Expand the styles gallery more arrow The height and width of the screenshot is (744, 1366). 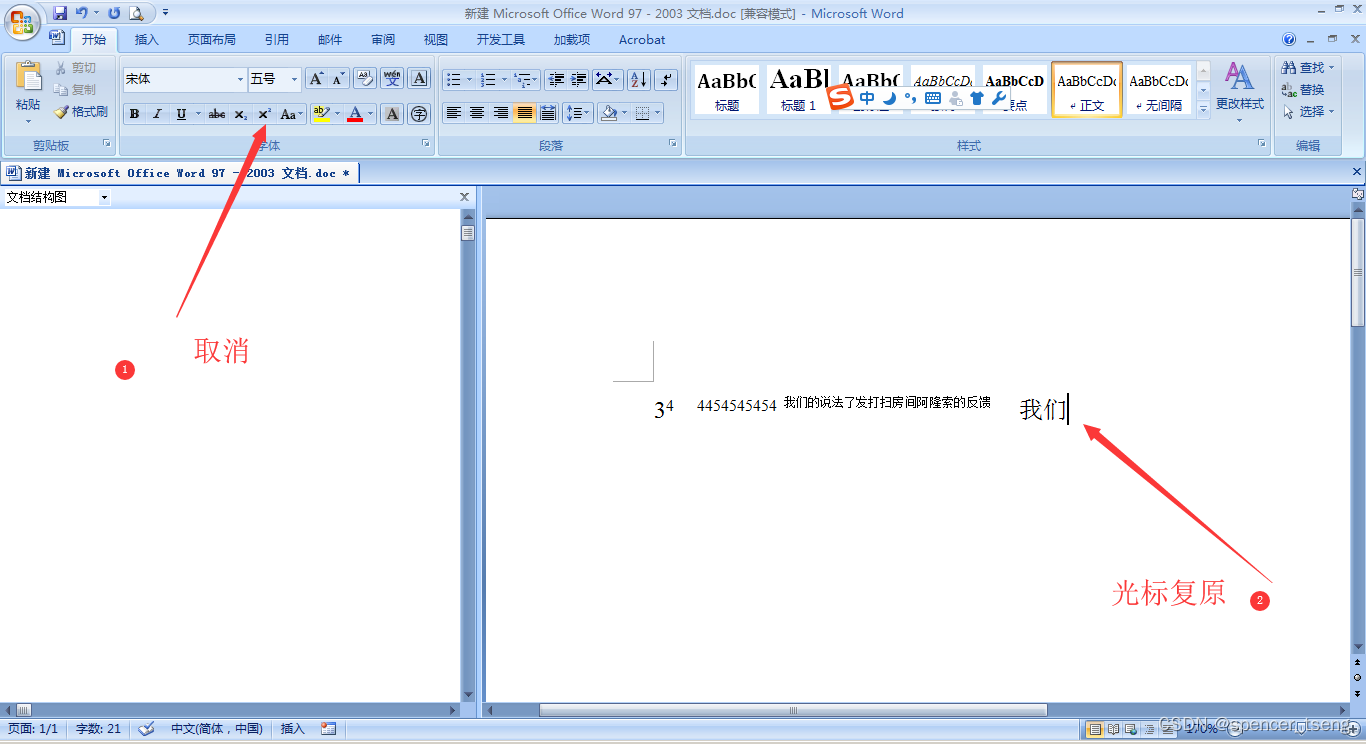[x=1203, y=109]
